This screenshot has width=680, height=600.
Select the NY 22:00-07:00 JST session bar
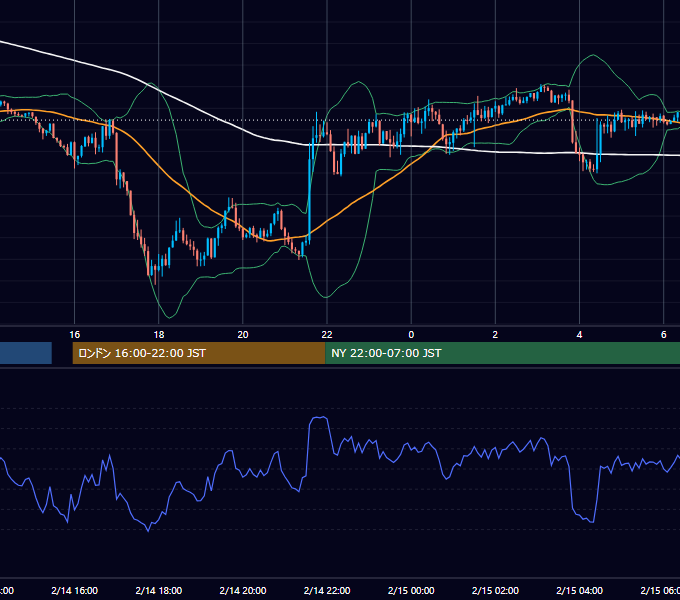pyautogui.click(x=503, y=353)
